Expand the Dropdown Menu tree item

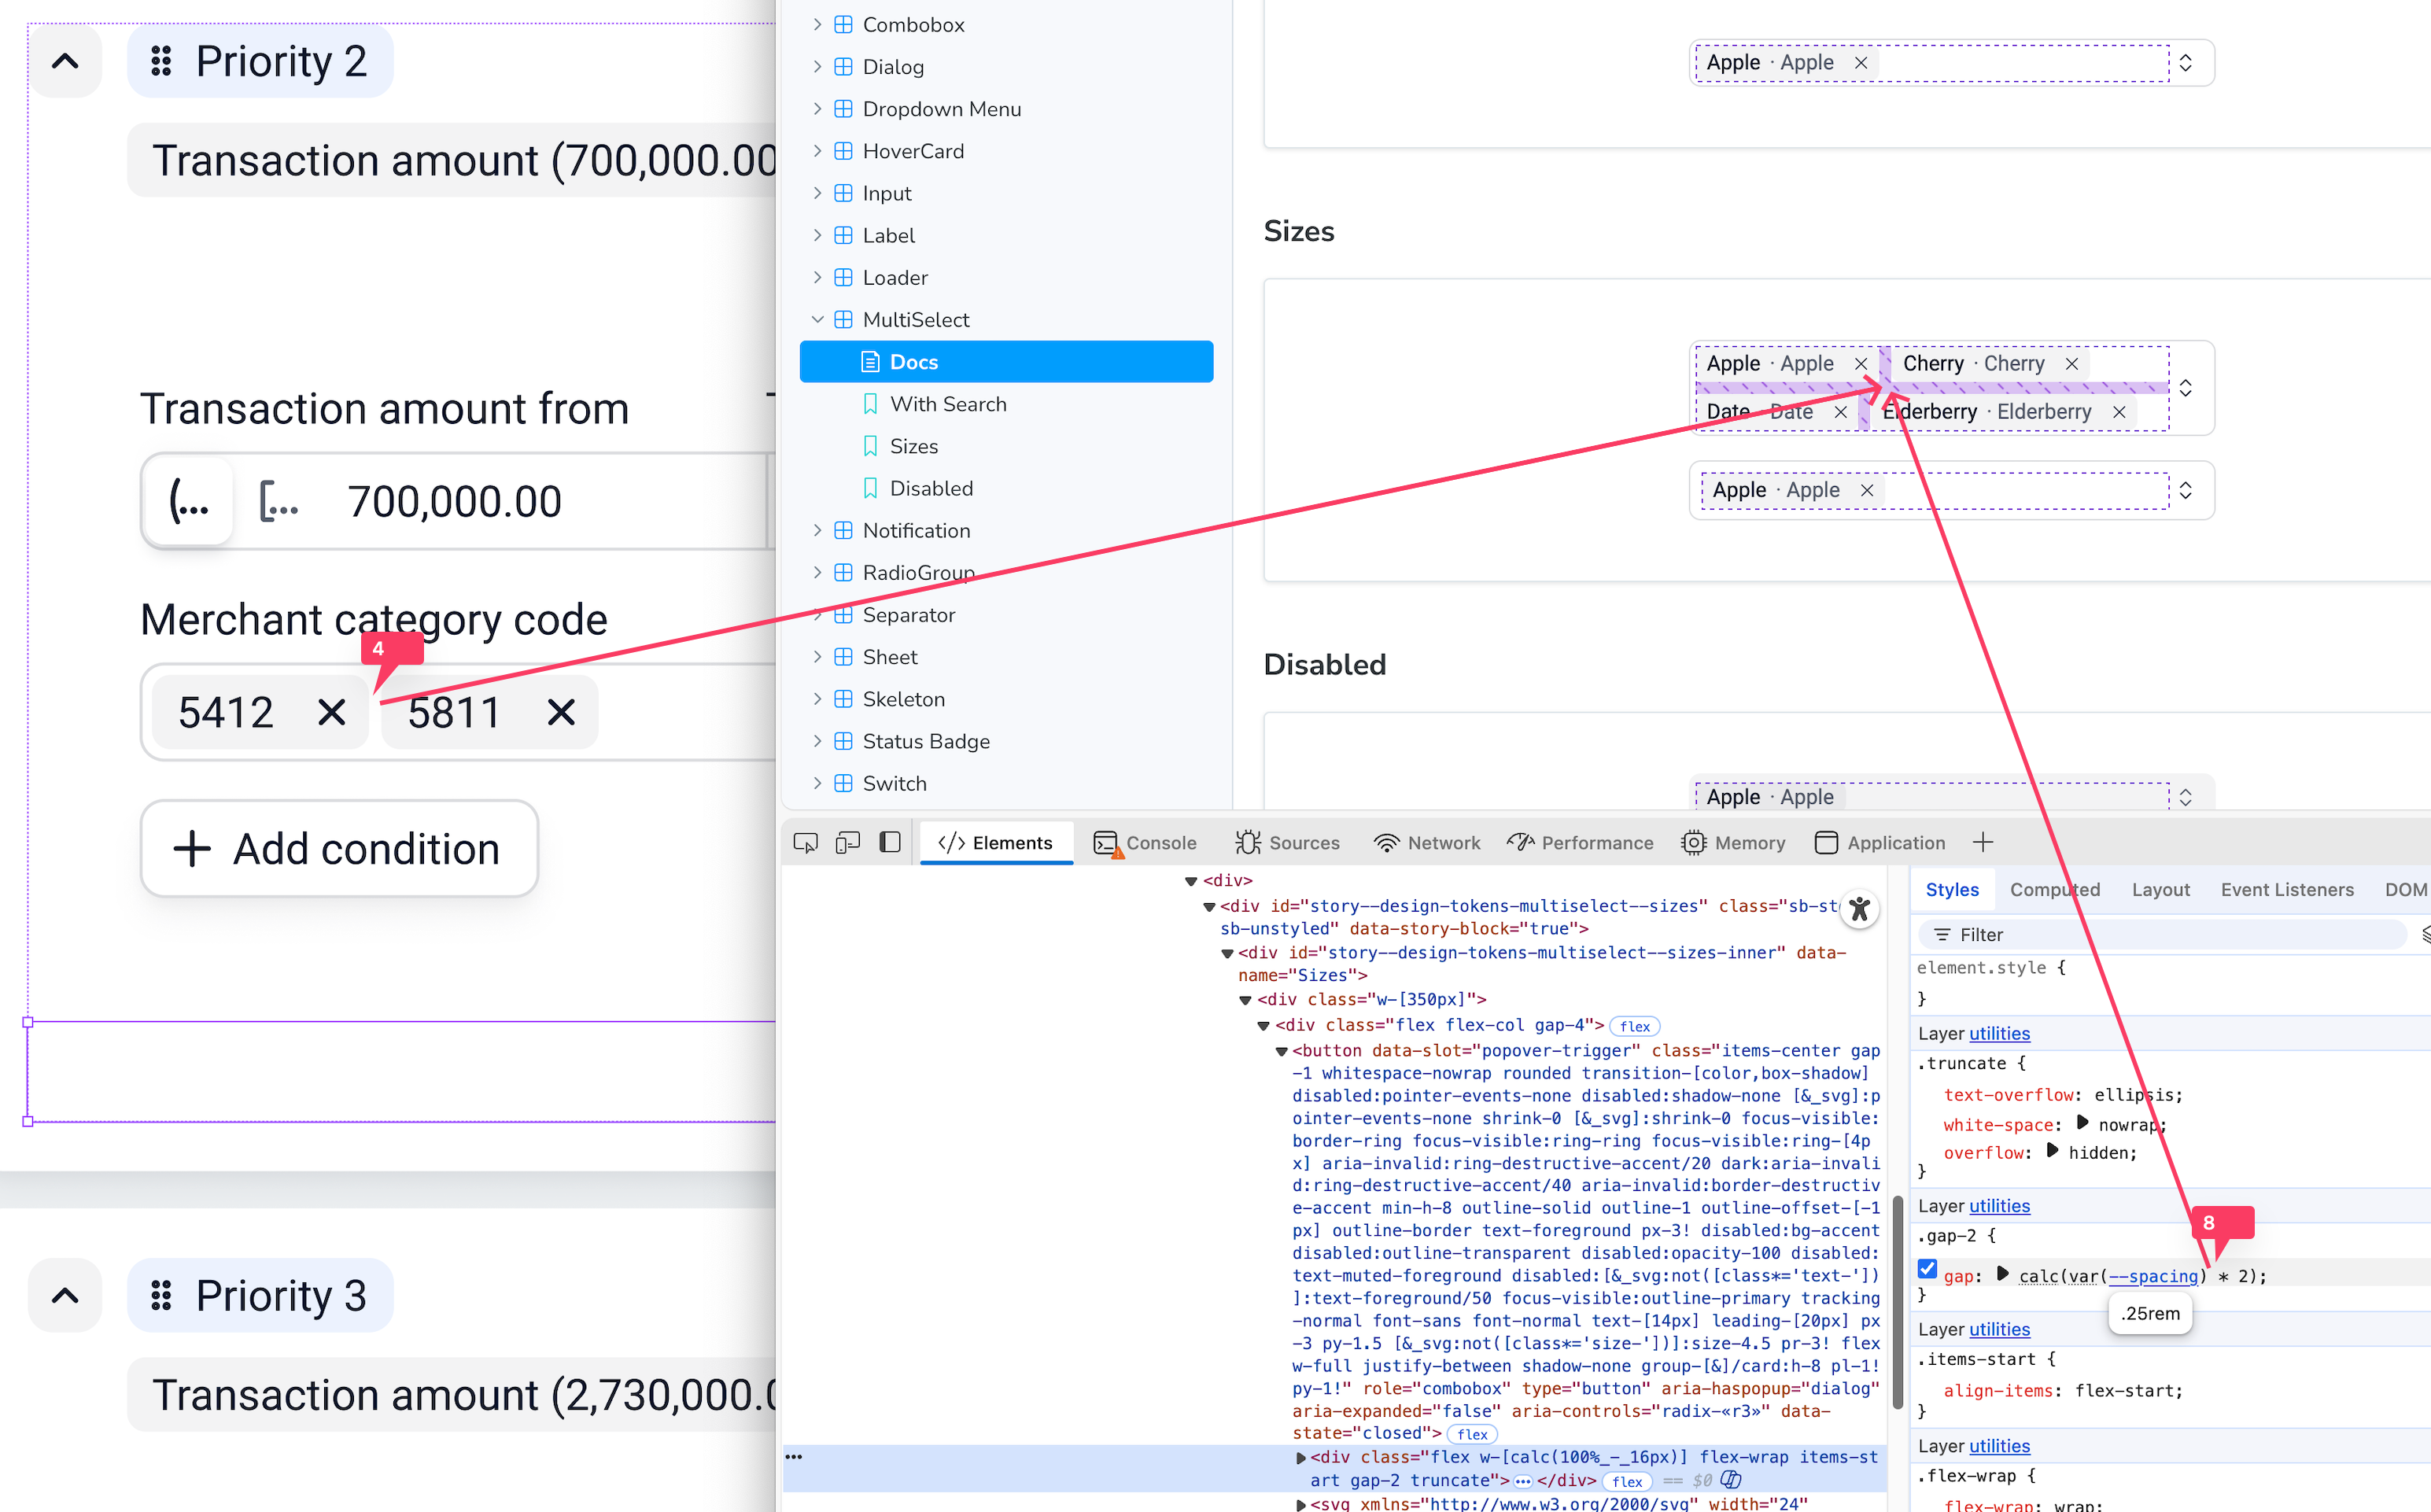pos(818,108)
